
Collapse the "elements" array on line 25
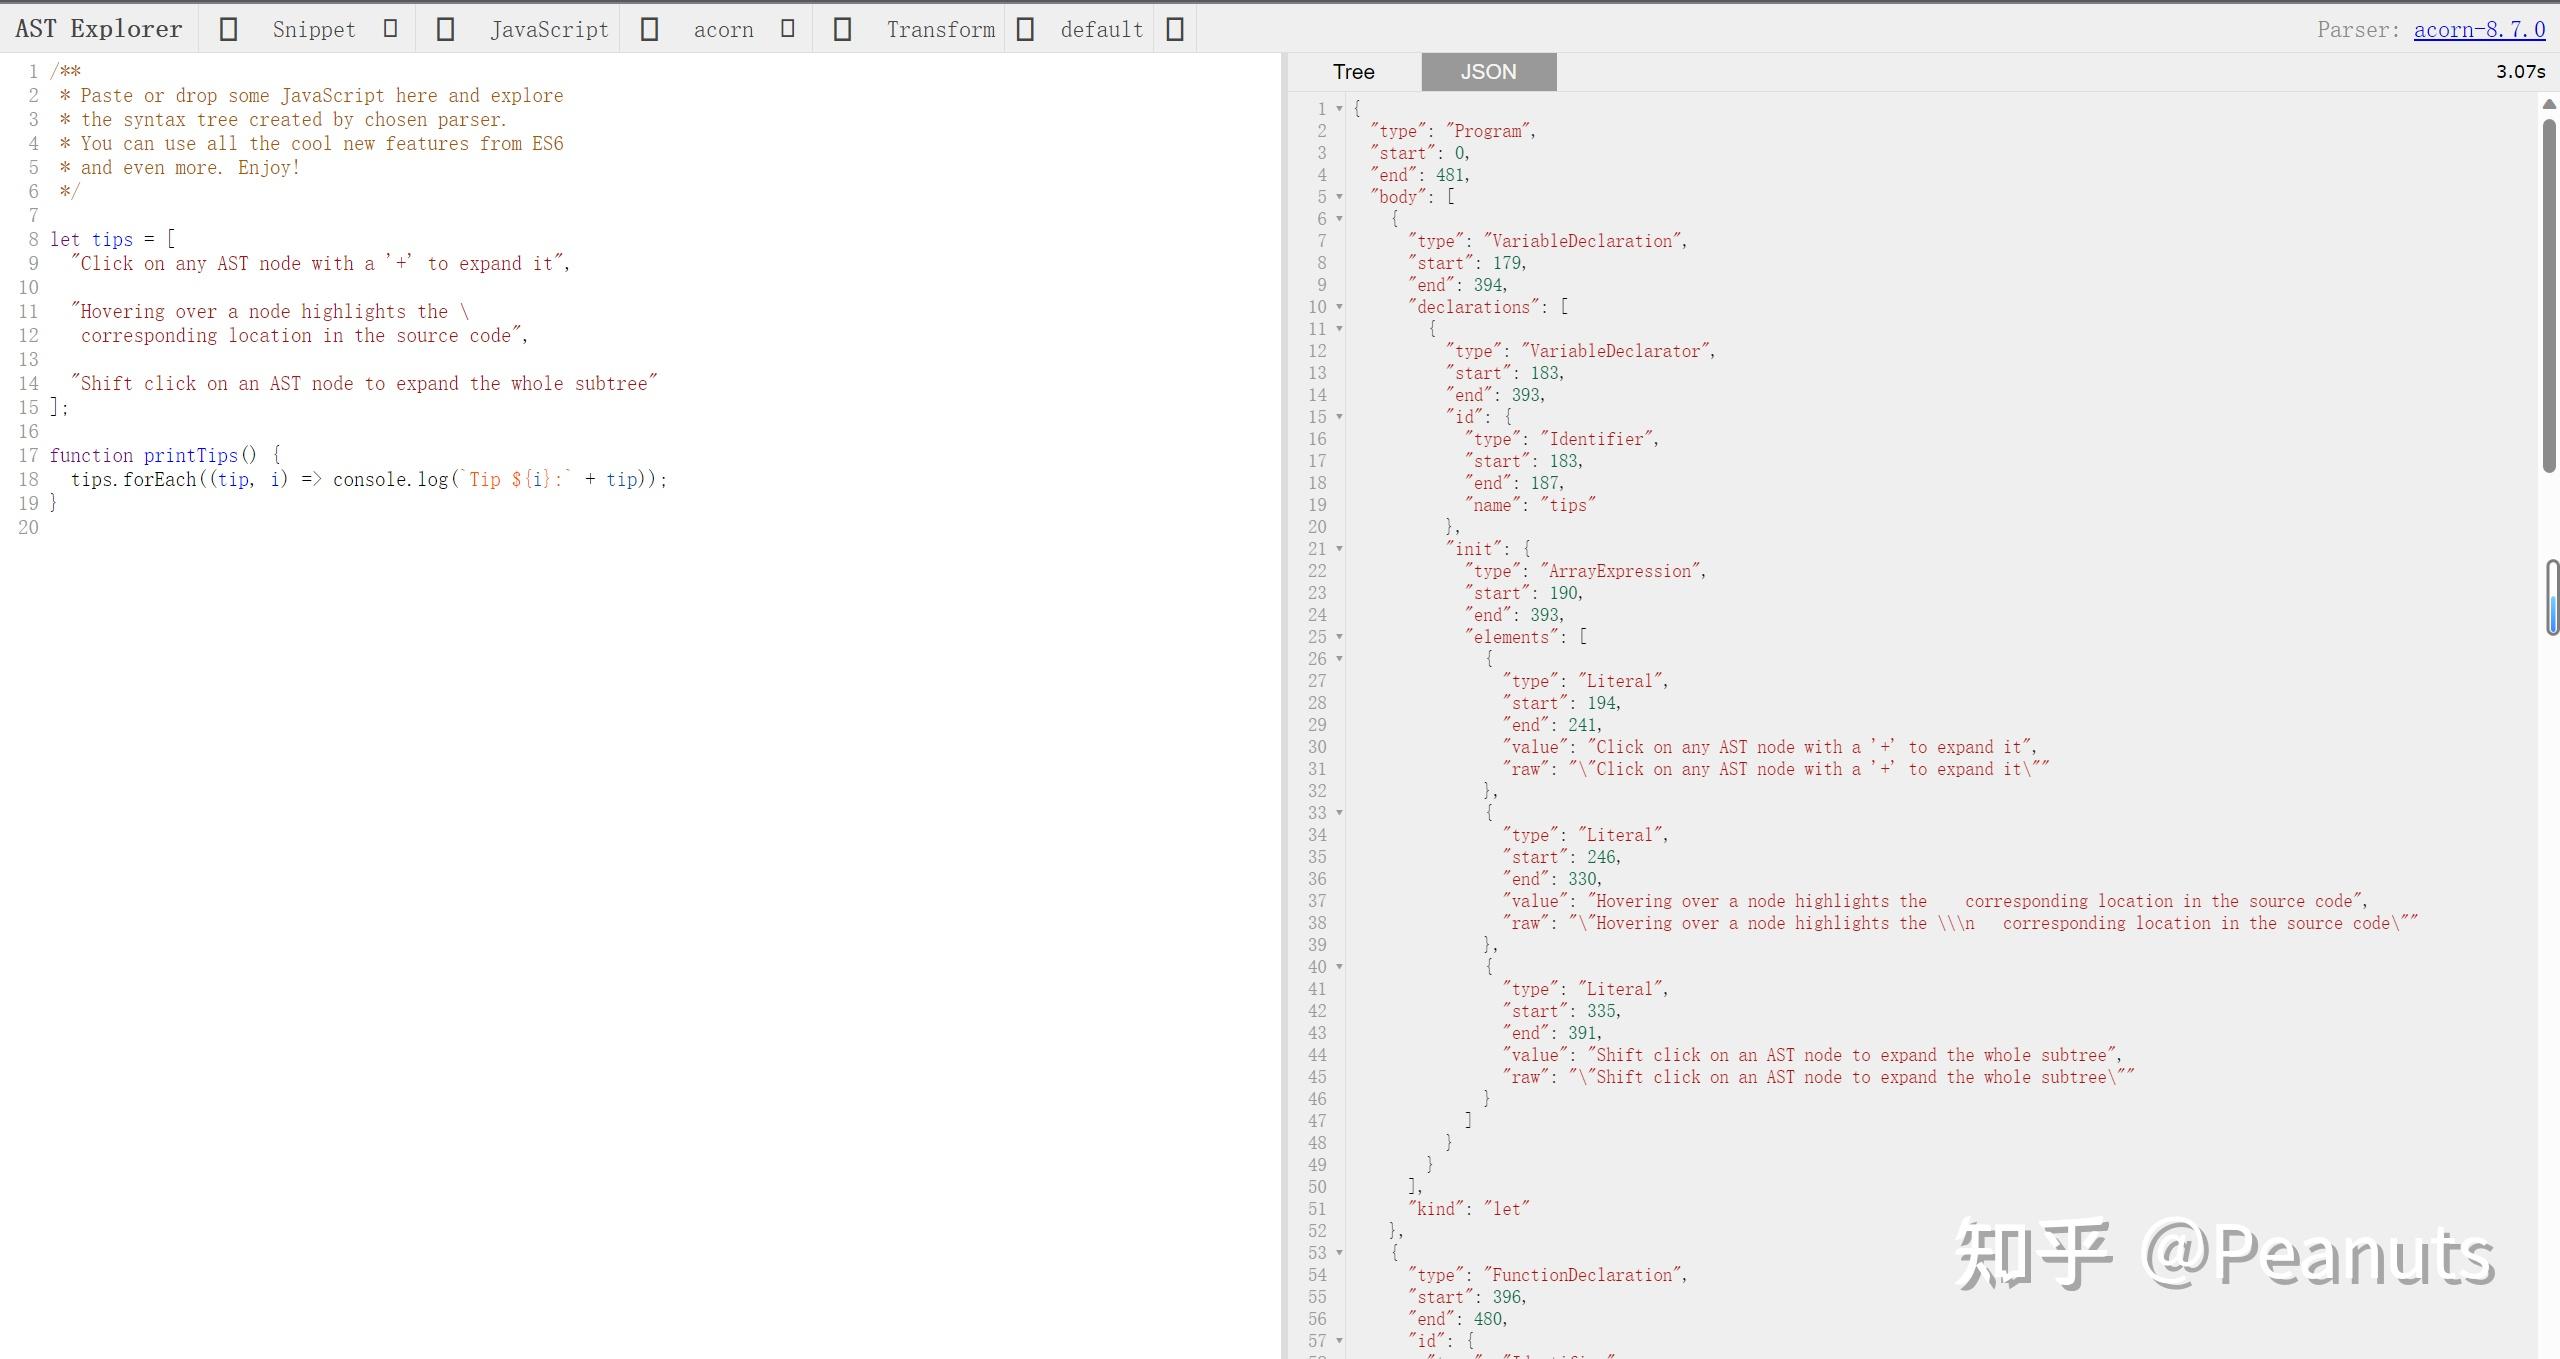click(x=1340, y=637)
